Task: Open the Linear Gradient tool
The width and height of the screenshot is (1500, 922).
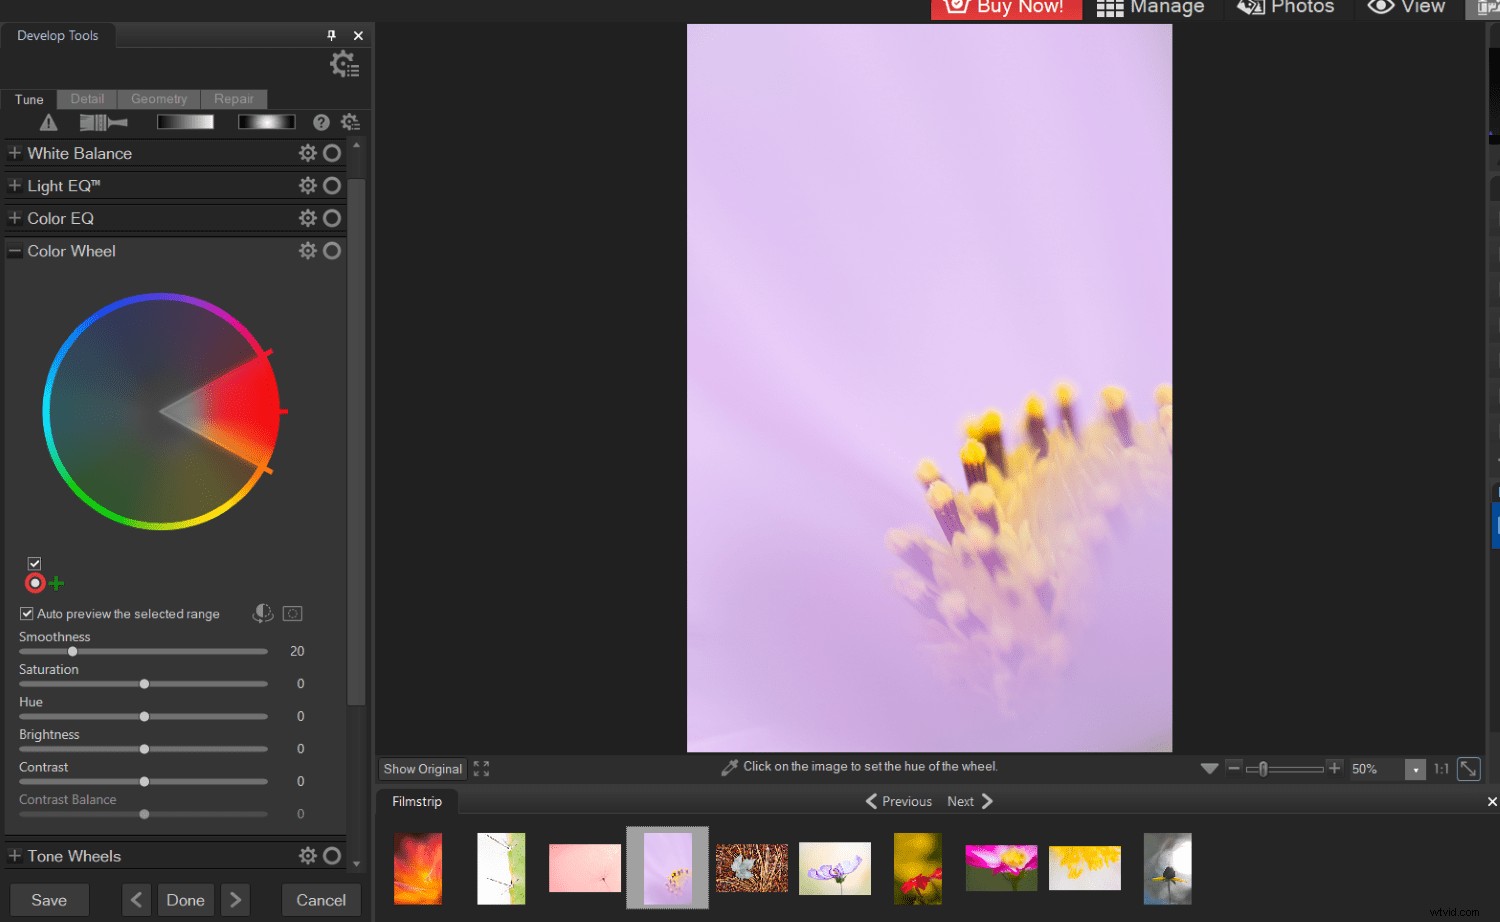Action: coord(185,121)
